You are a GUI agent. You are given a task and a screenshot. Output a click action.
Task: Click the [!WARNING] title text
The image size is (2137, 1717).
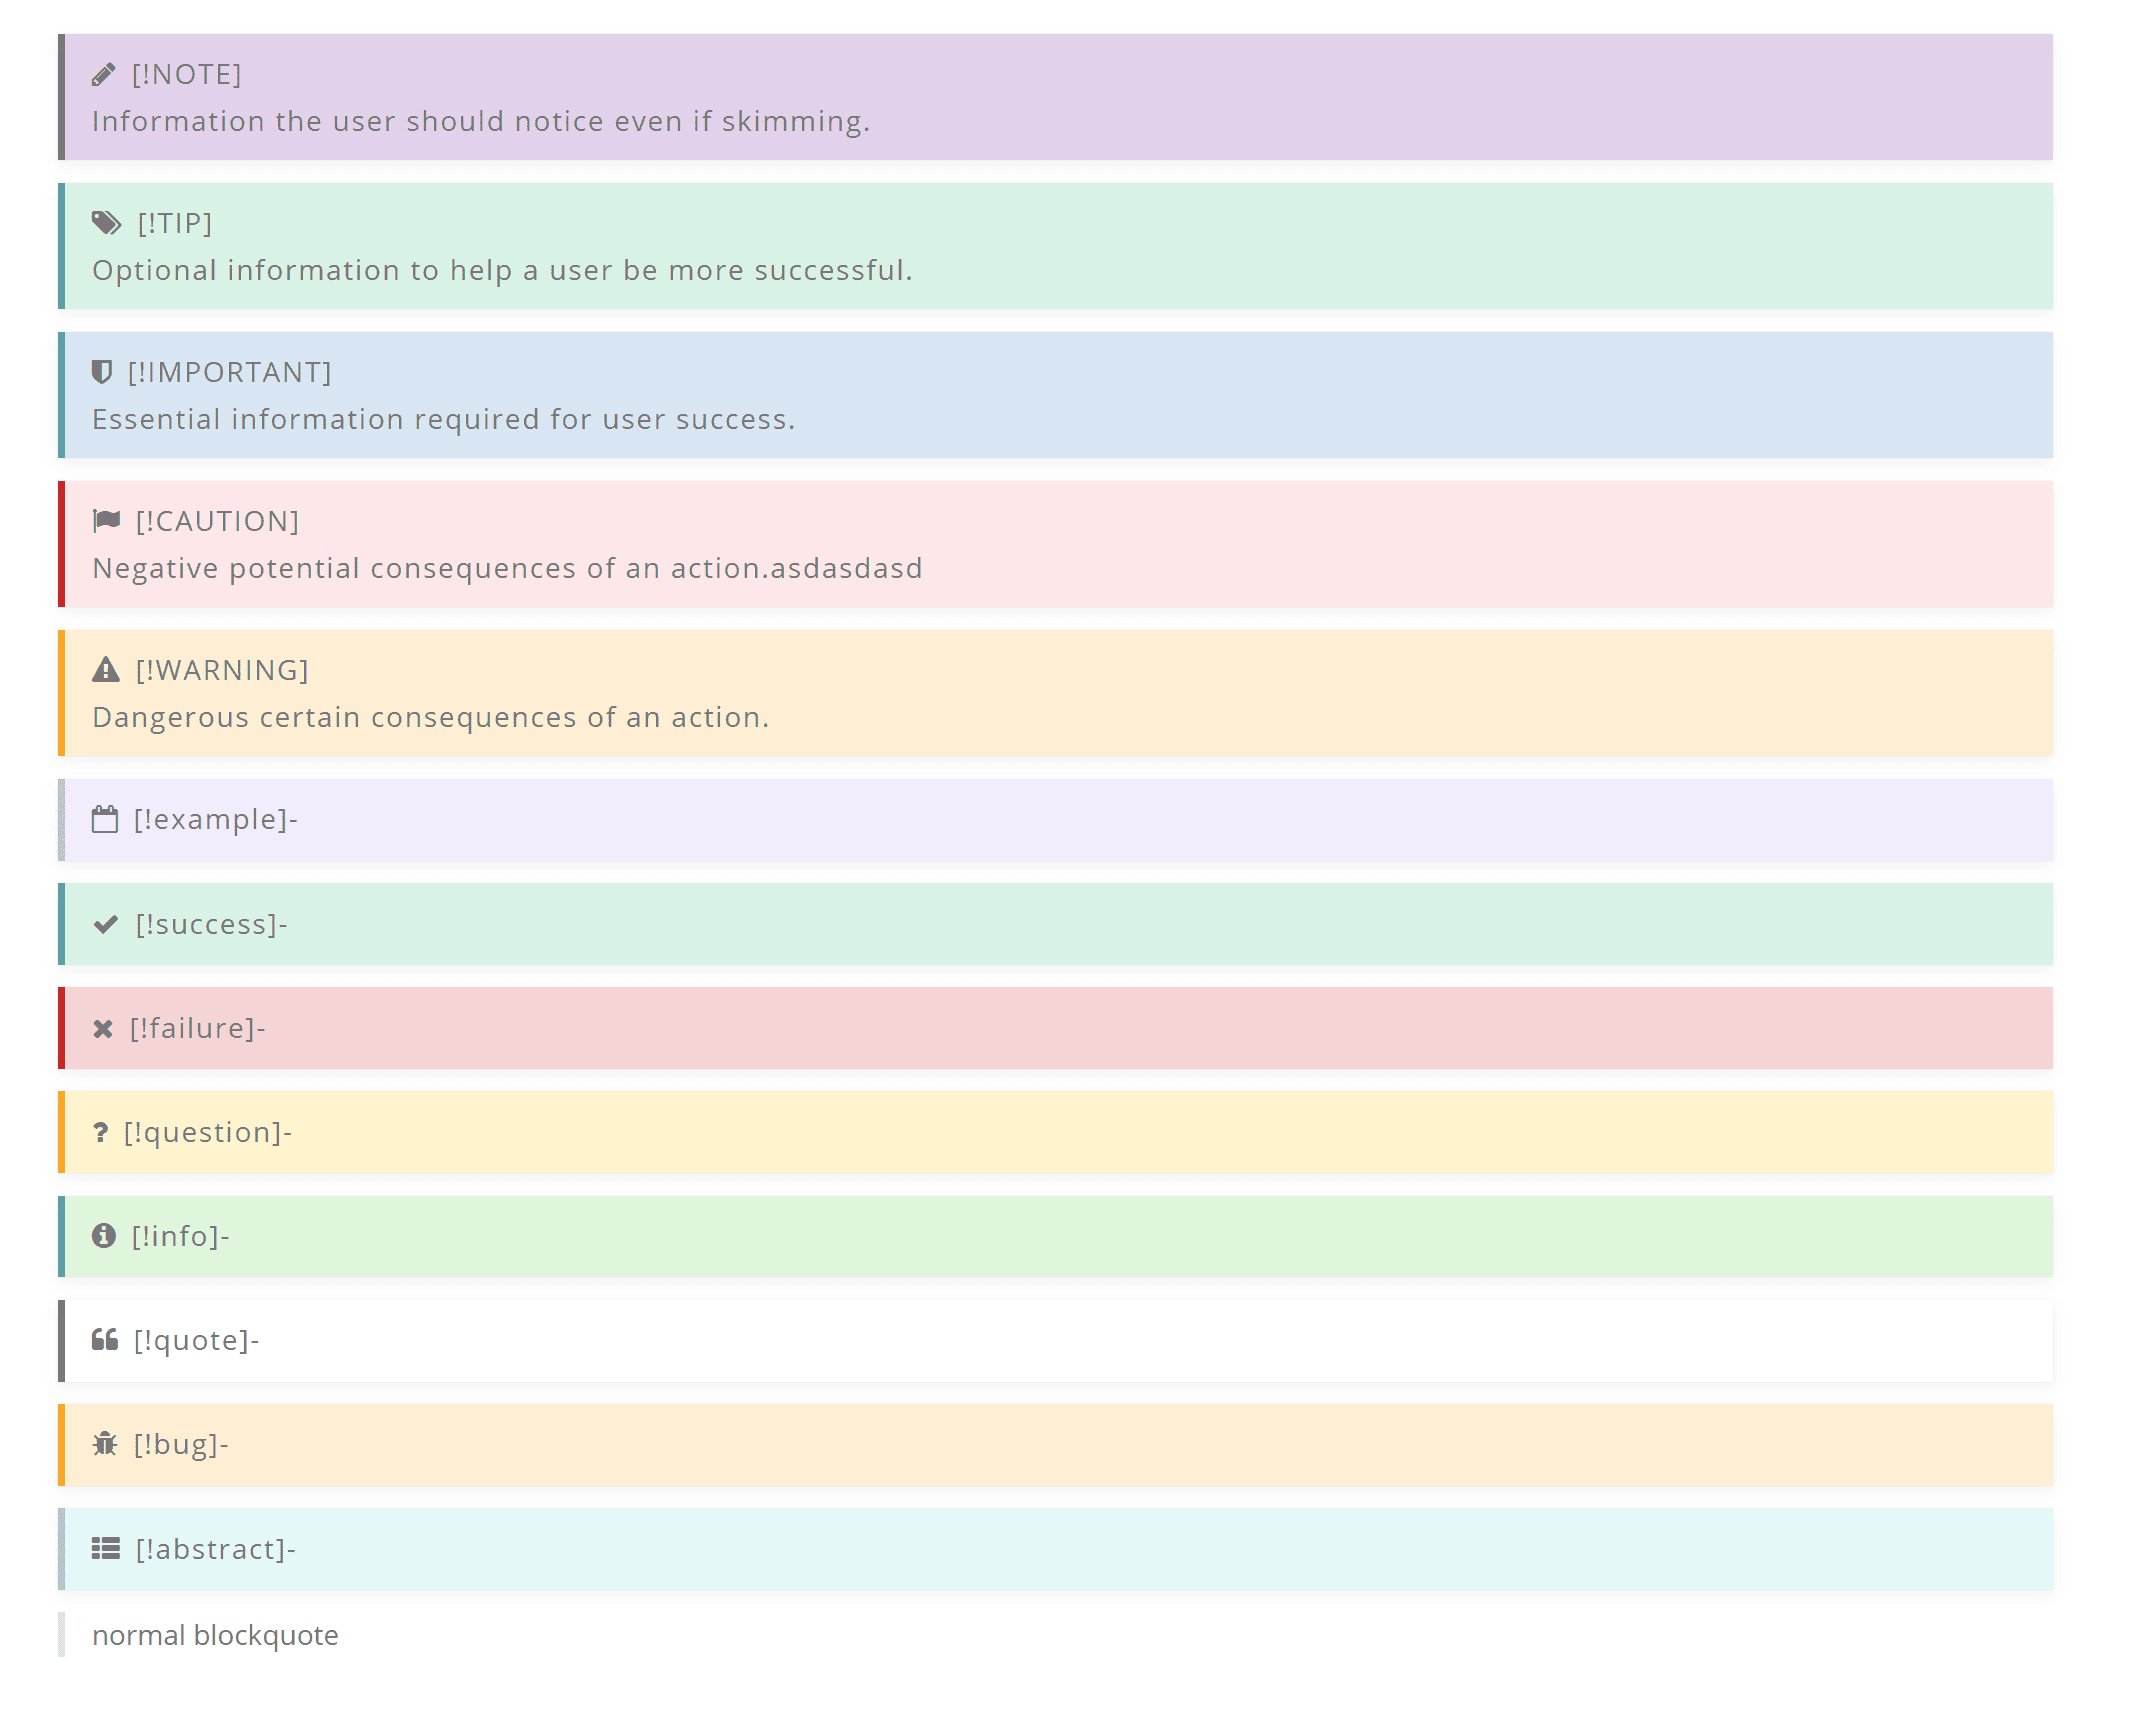pyautogui.click(x=222, y=670)
